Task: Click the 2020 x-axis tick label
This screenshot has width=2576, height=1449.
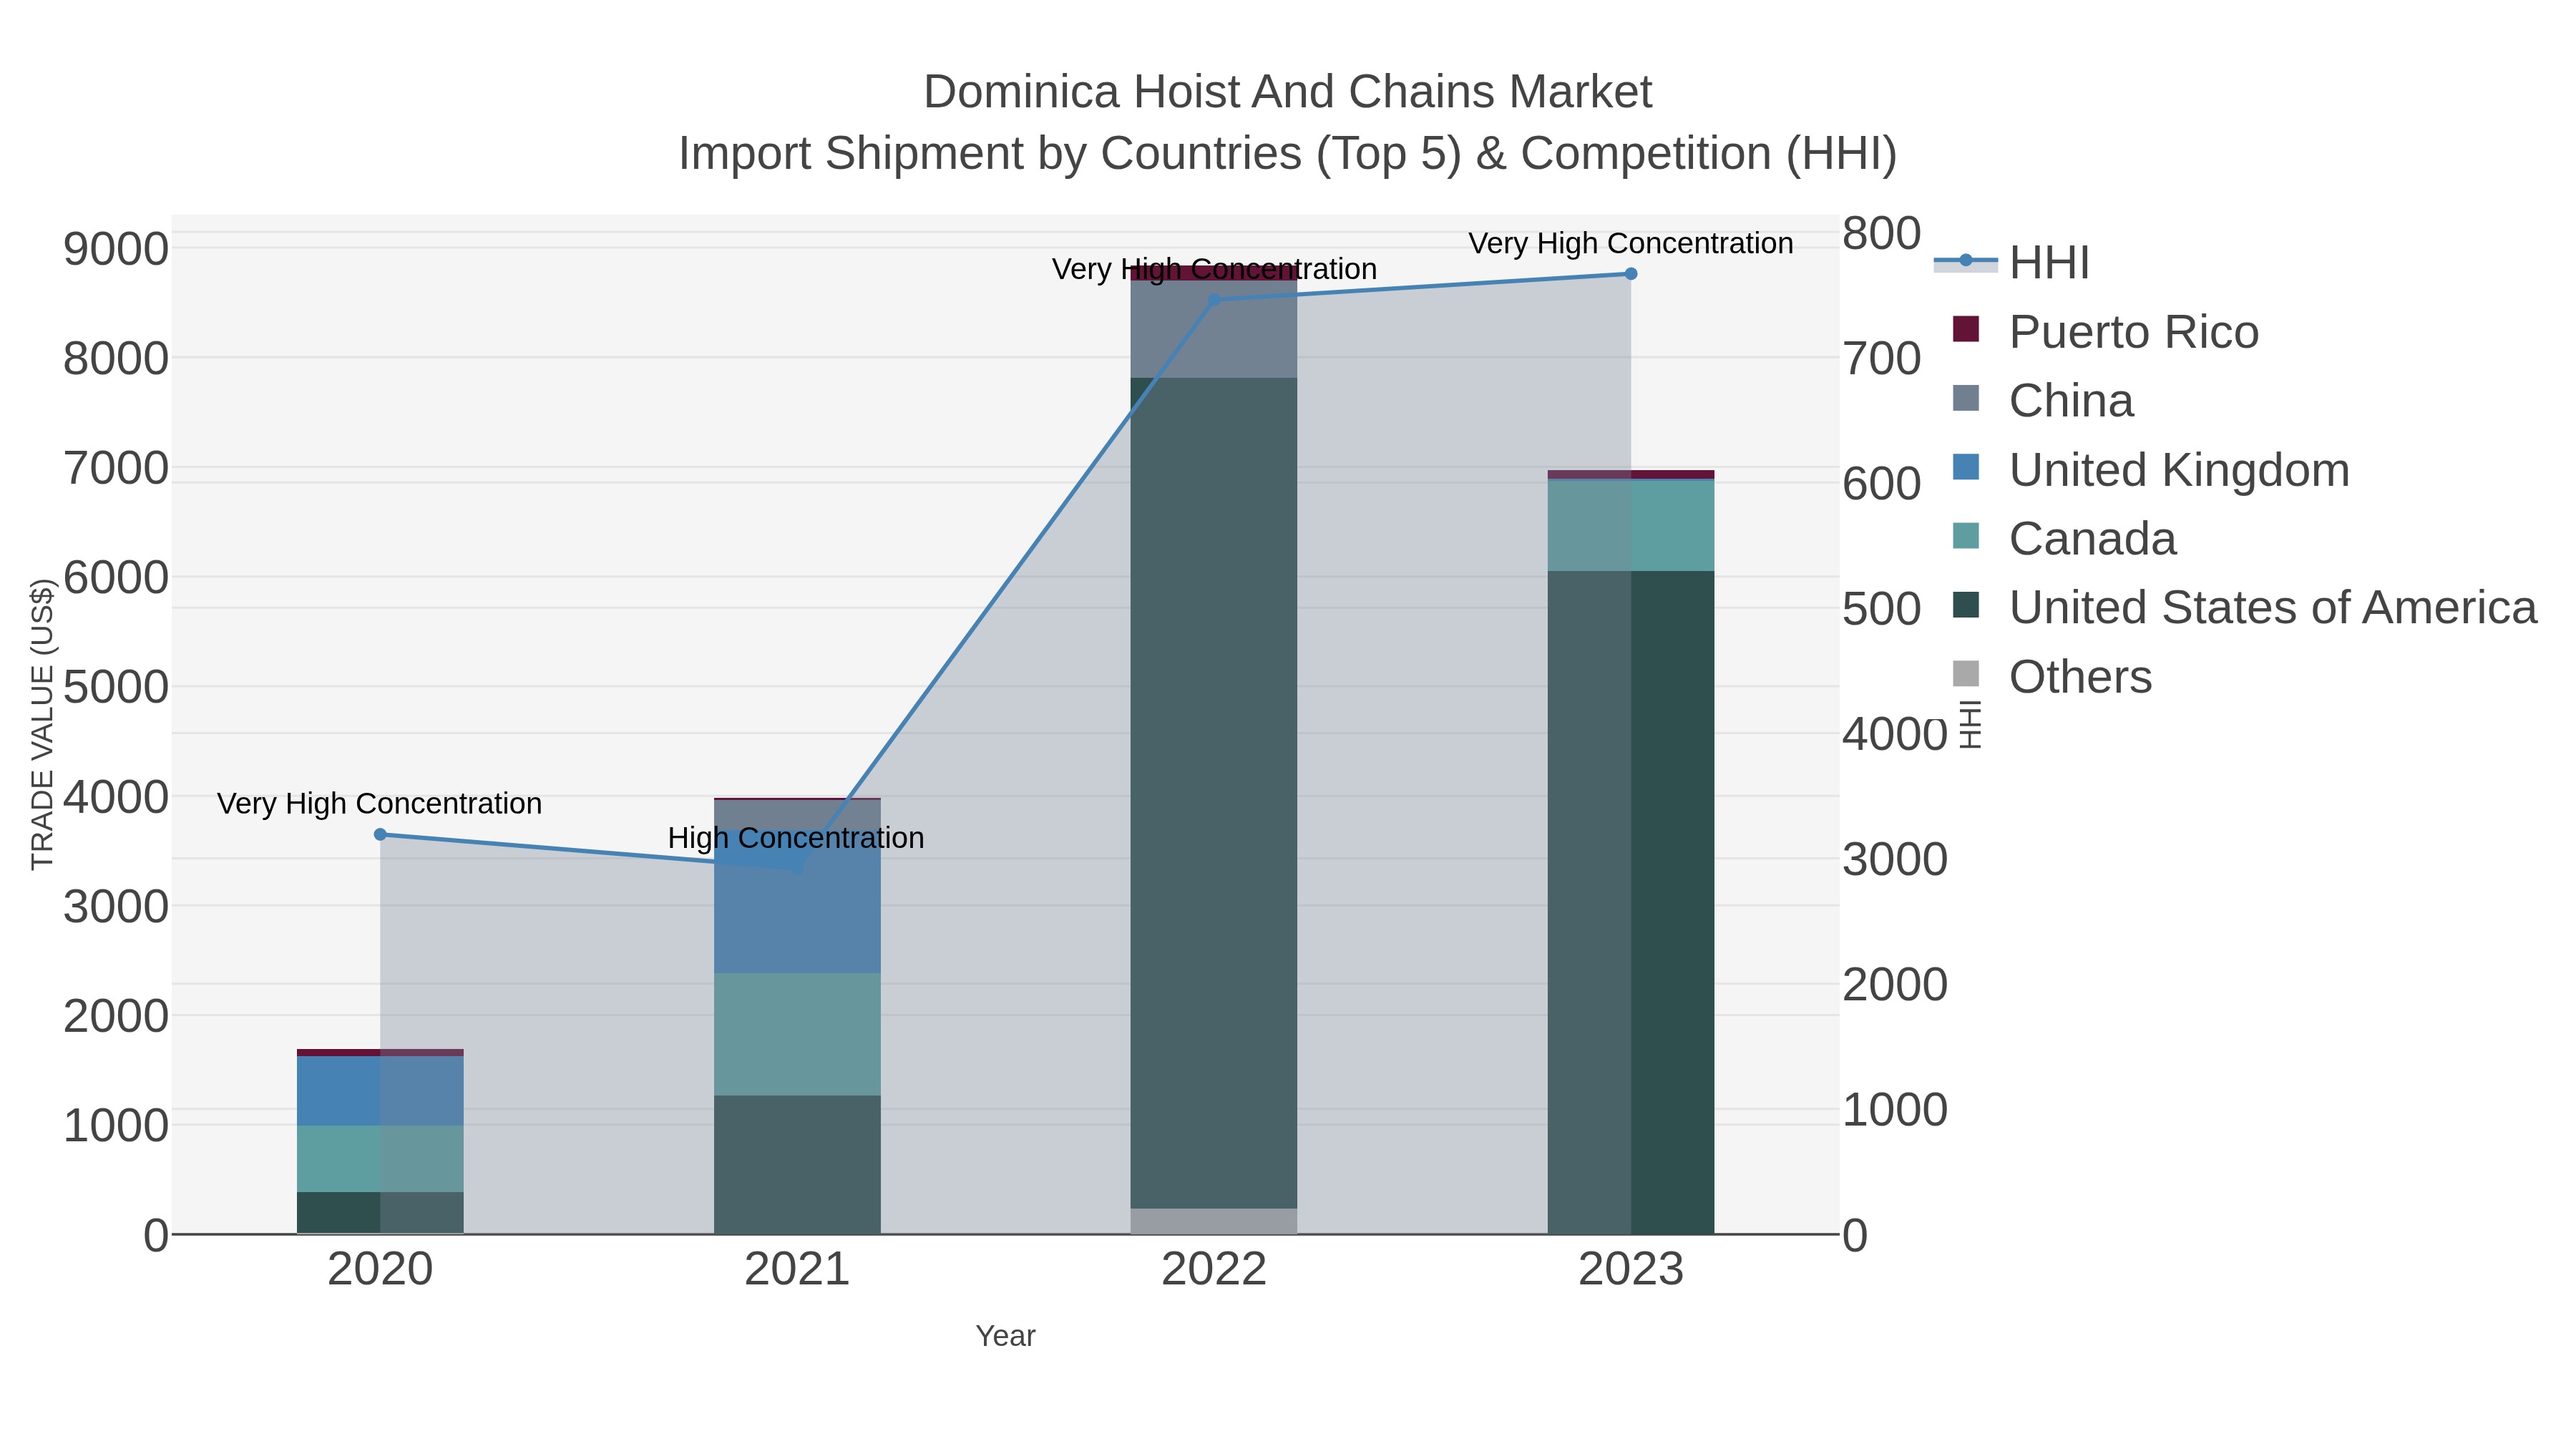Action: pyautogui.click(x=380, y=1270)
